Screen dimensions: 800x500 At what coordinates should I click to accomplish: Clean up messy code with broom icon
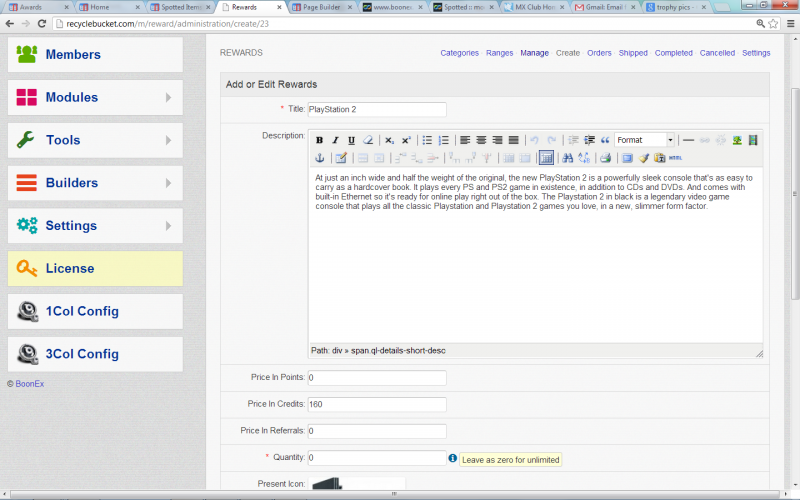coord(643,158)
